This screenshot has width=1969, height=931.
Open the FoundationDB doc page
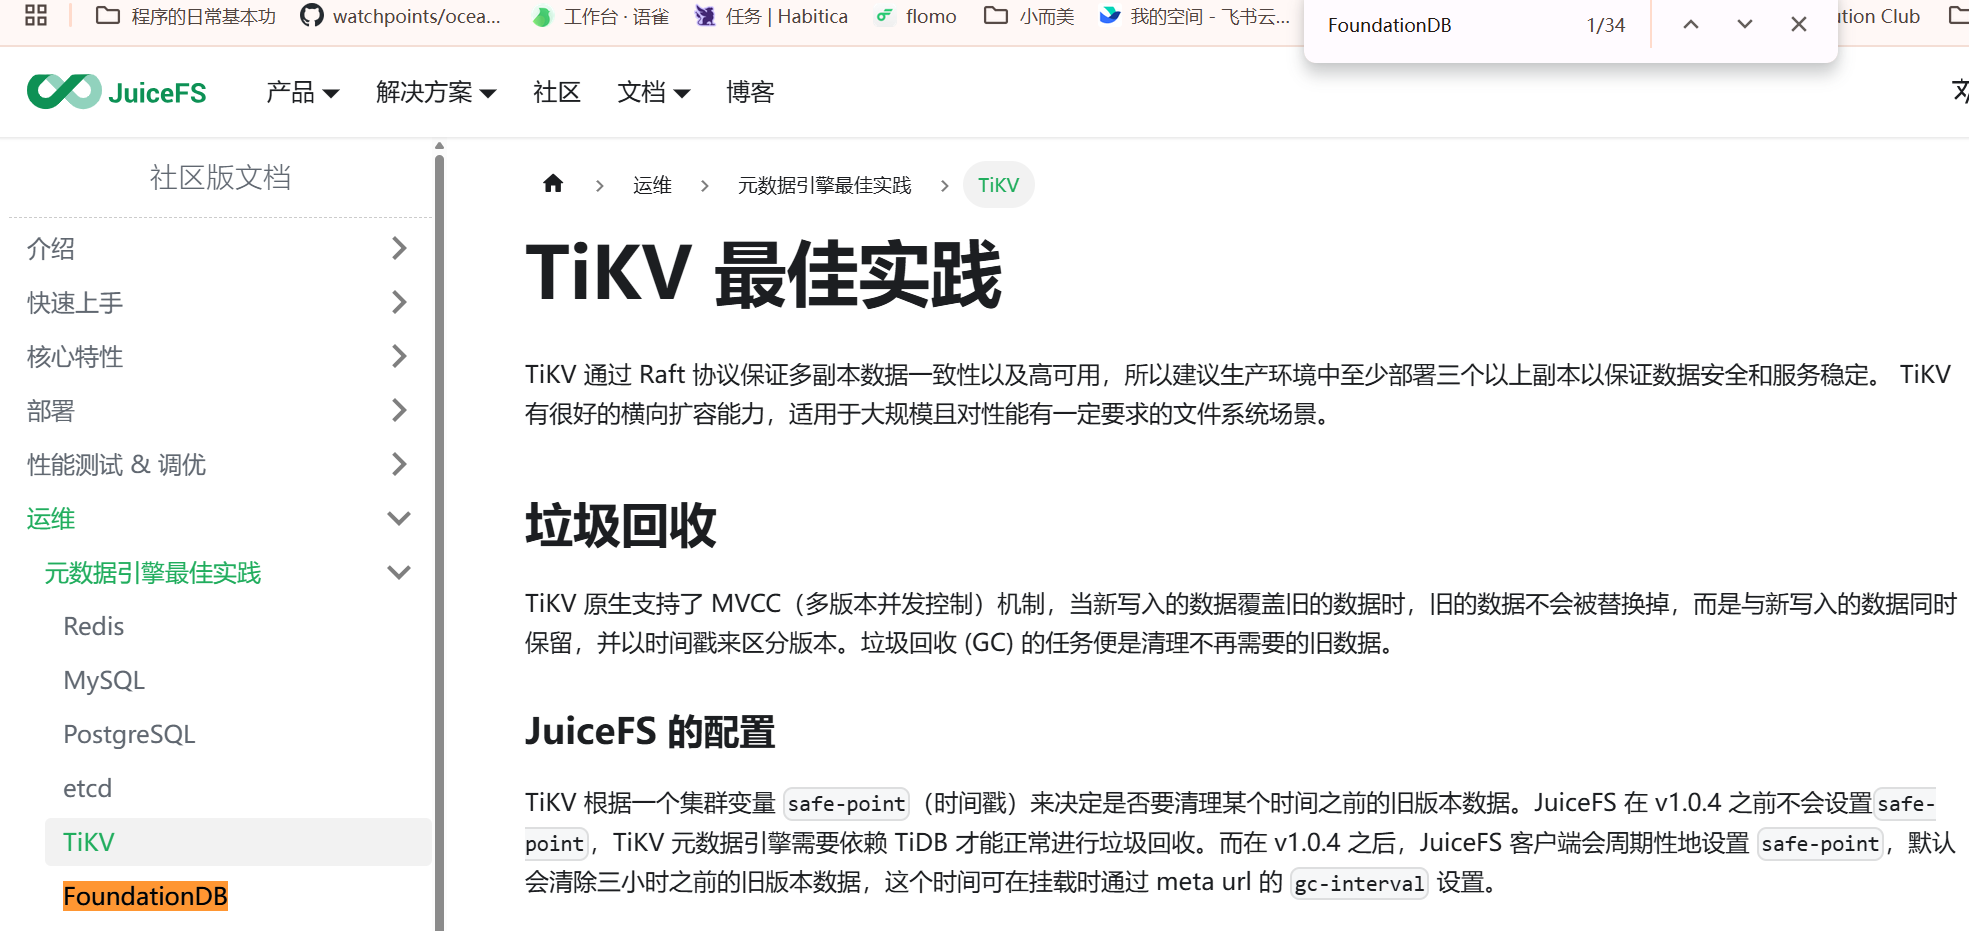tap(145, 896)
